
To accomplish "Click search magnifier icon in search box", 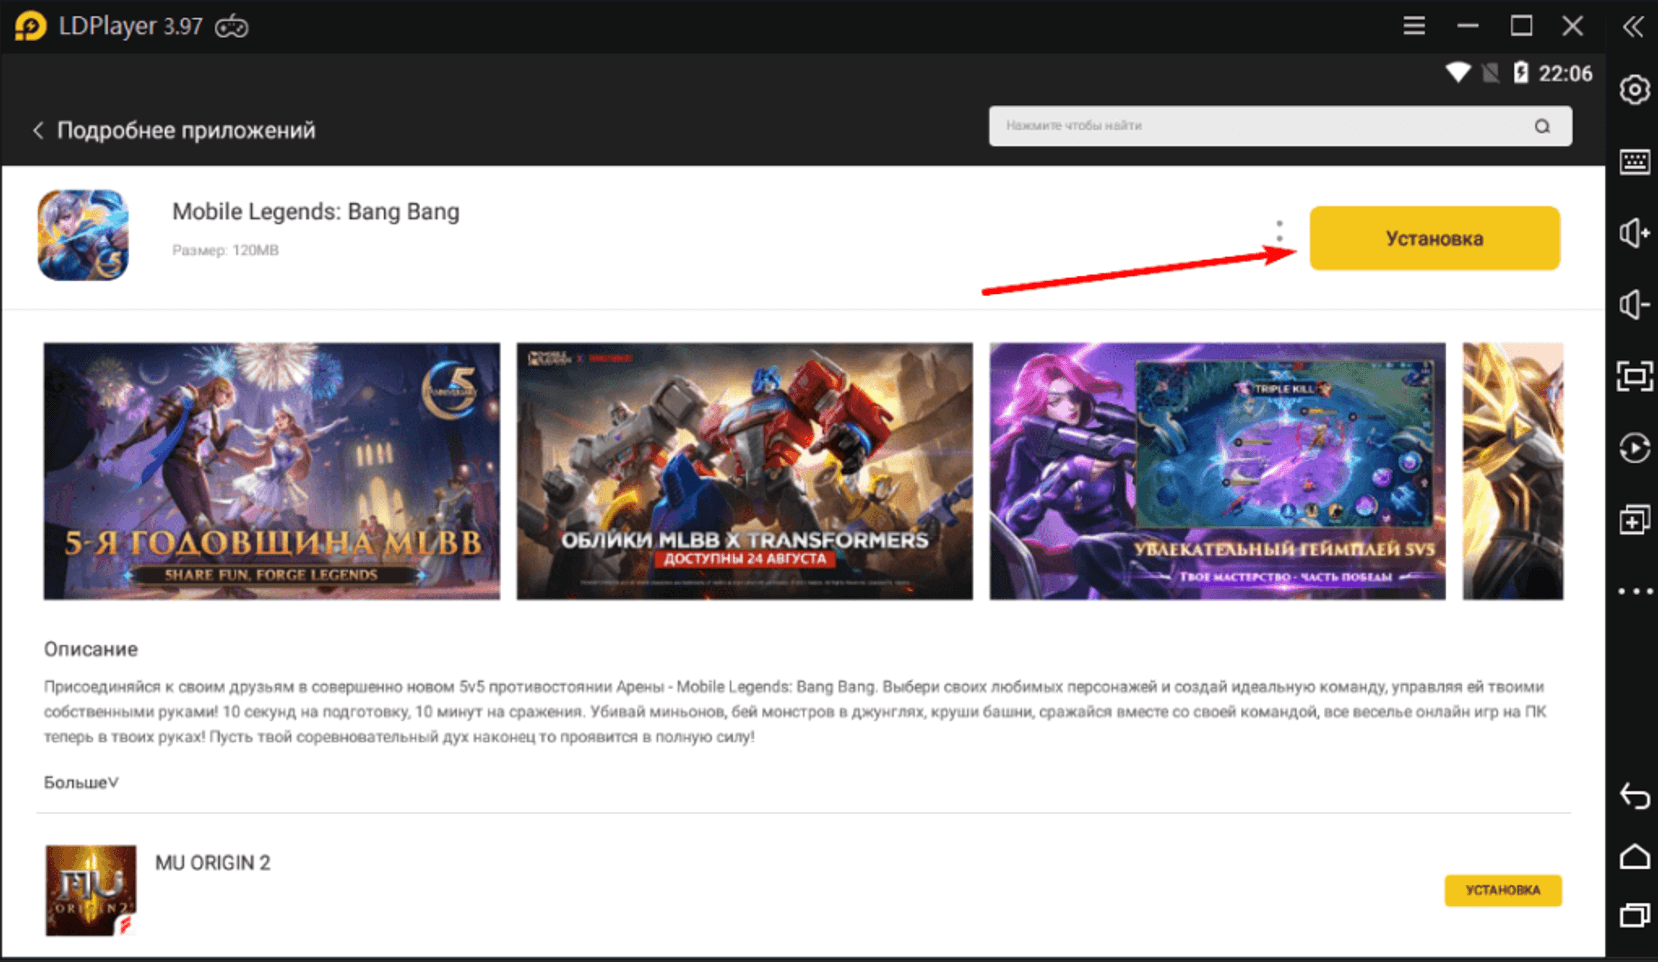I will (x=1542, y=126).
